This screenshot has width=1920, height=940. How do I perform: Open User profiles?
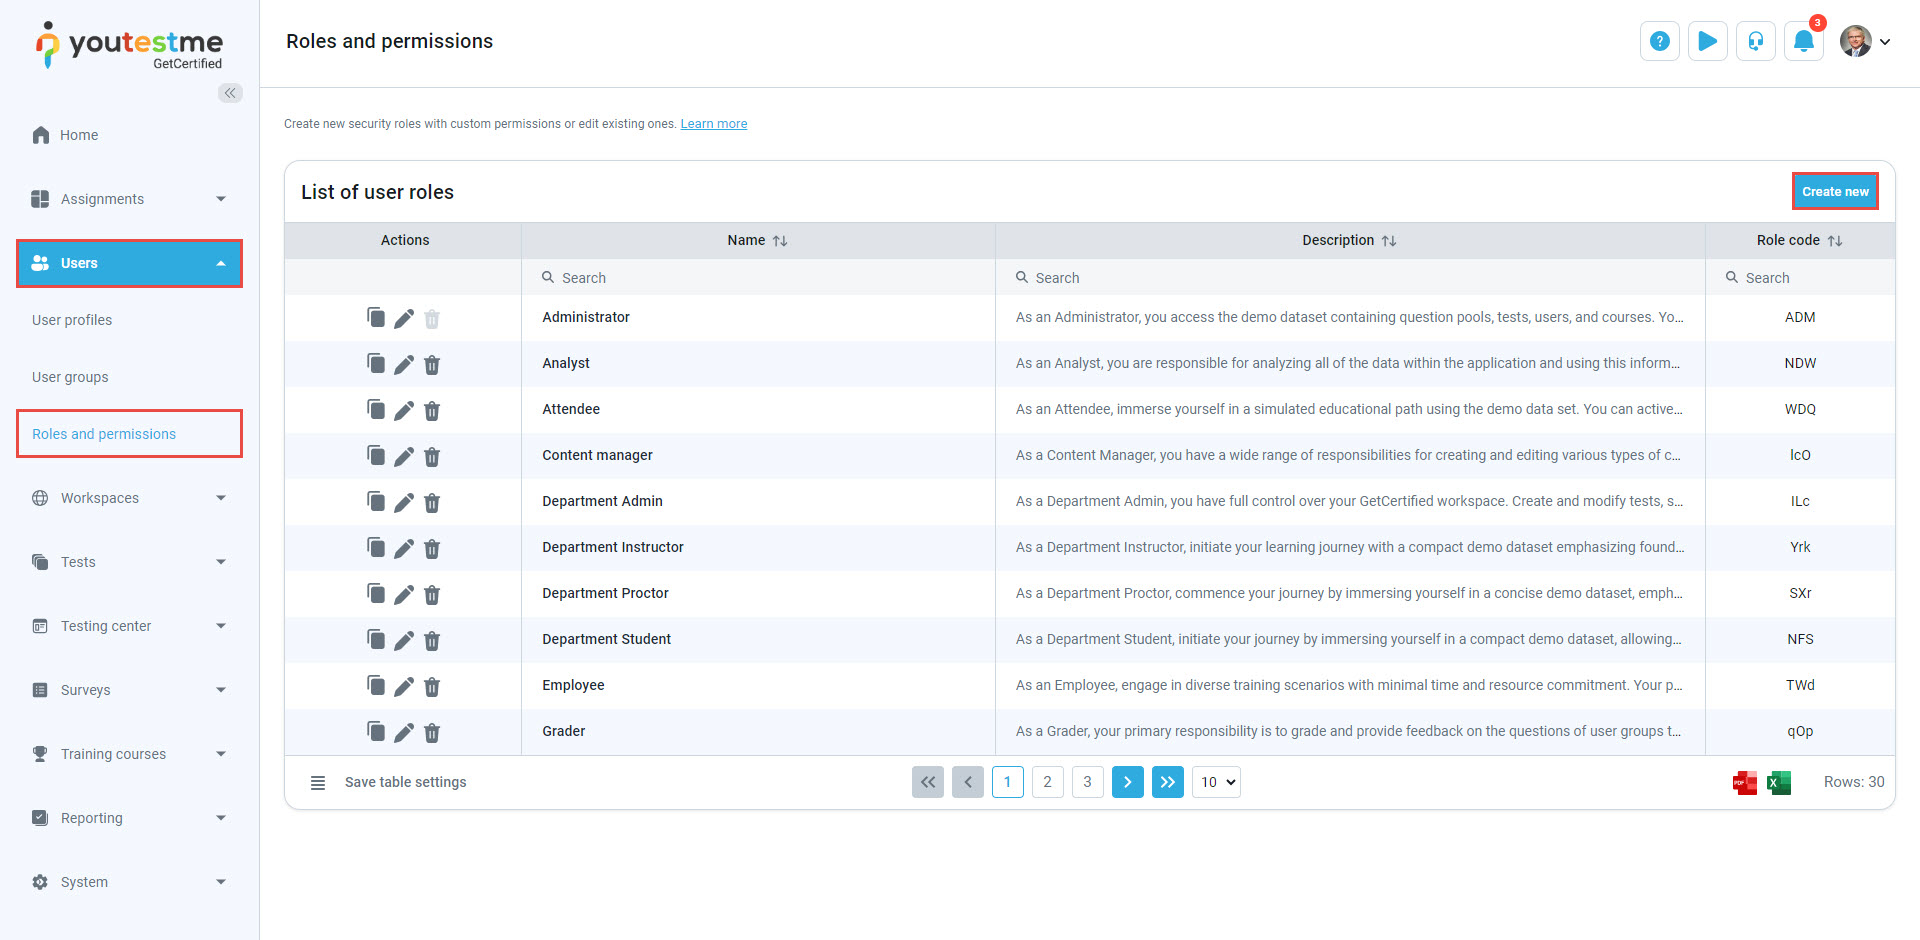pyautogui.click(x=72, y=320)
